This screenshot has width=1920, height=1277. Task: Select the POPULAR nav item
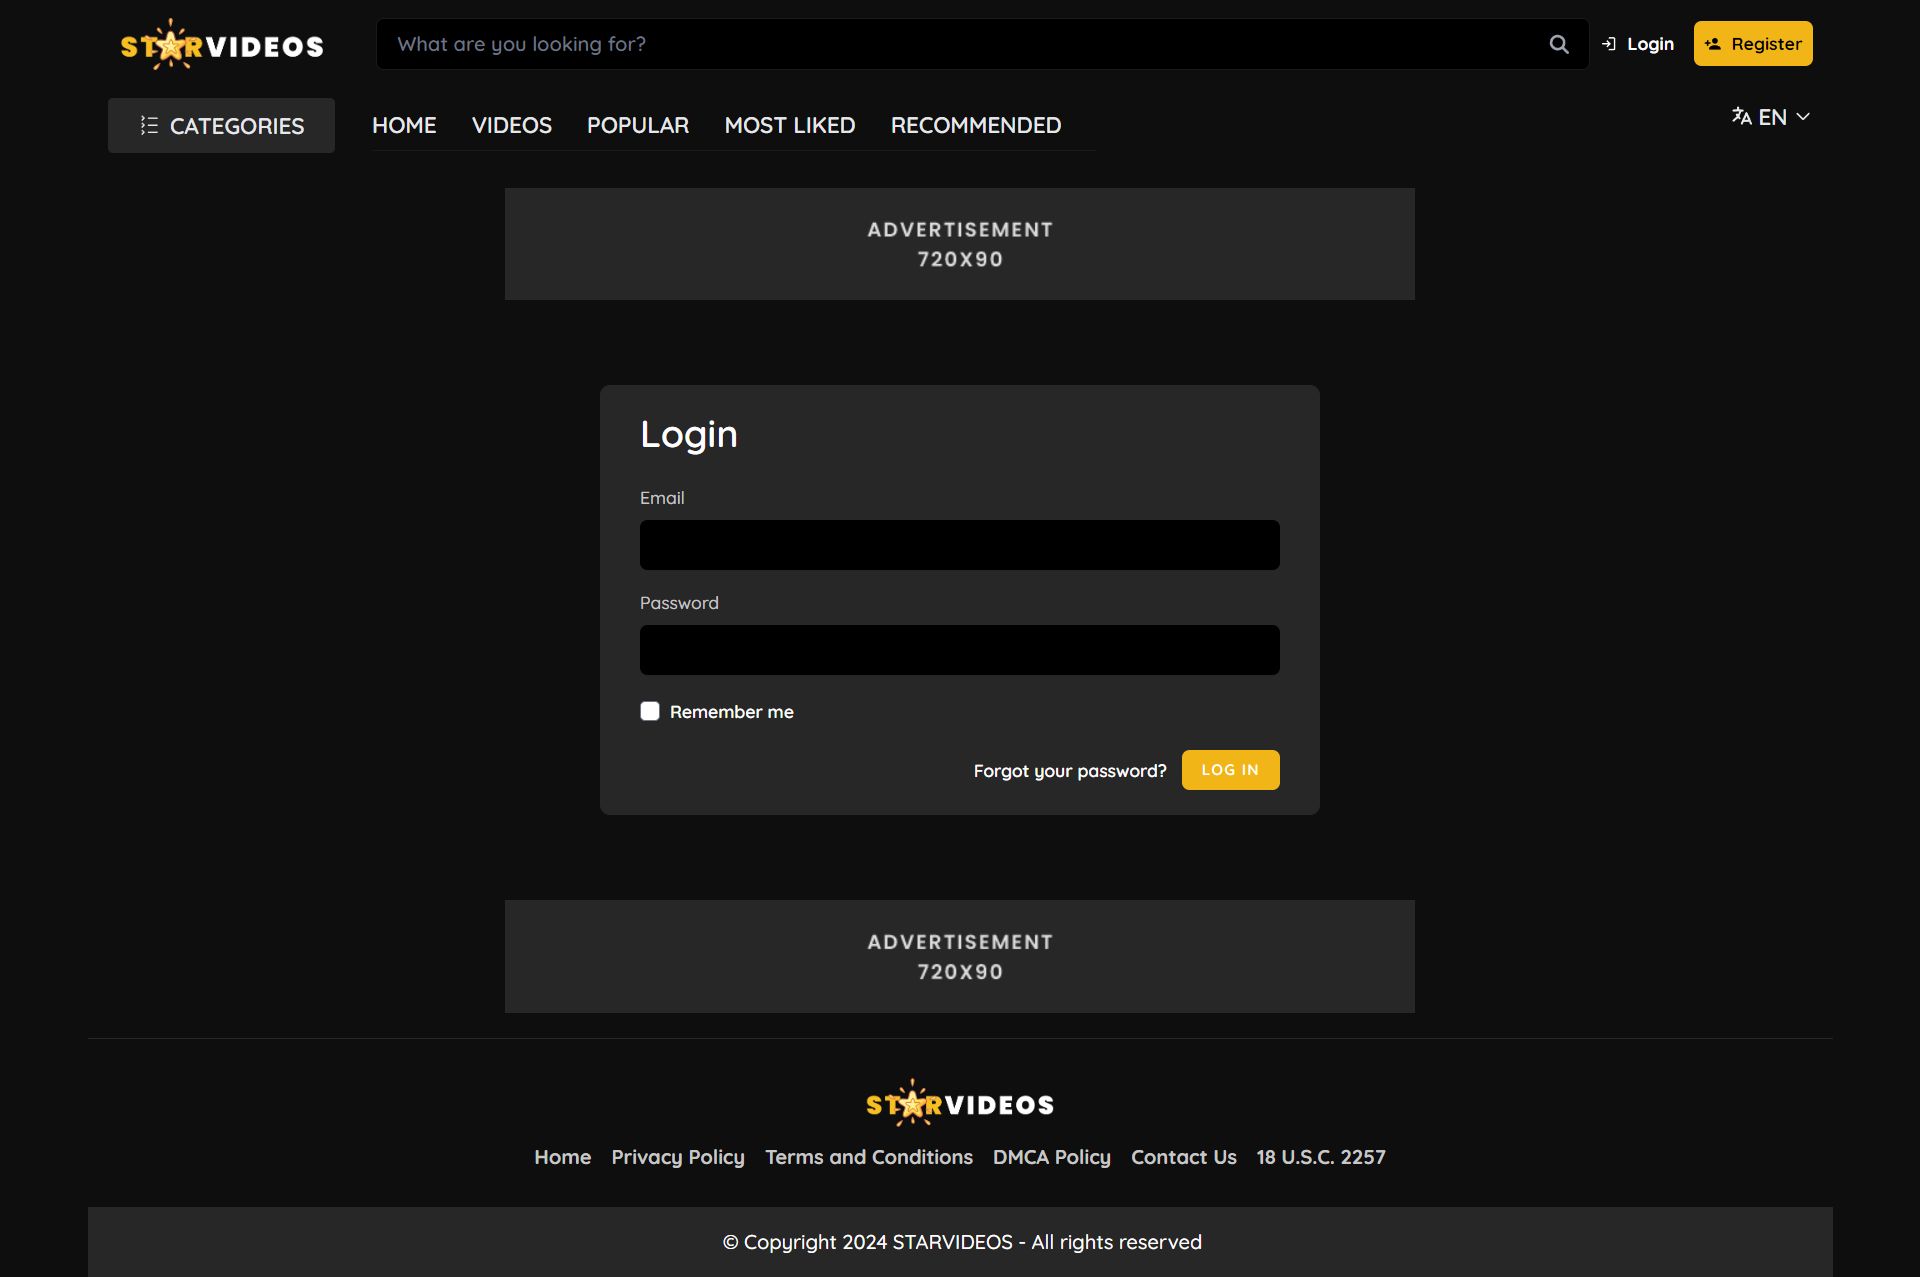click(637, 125)
